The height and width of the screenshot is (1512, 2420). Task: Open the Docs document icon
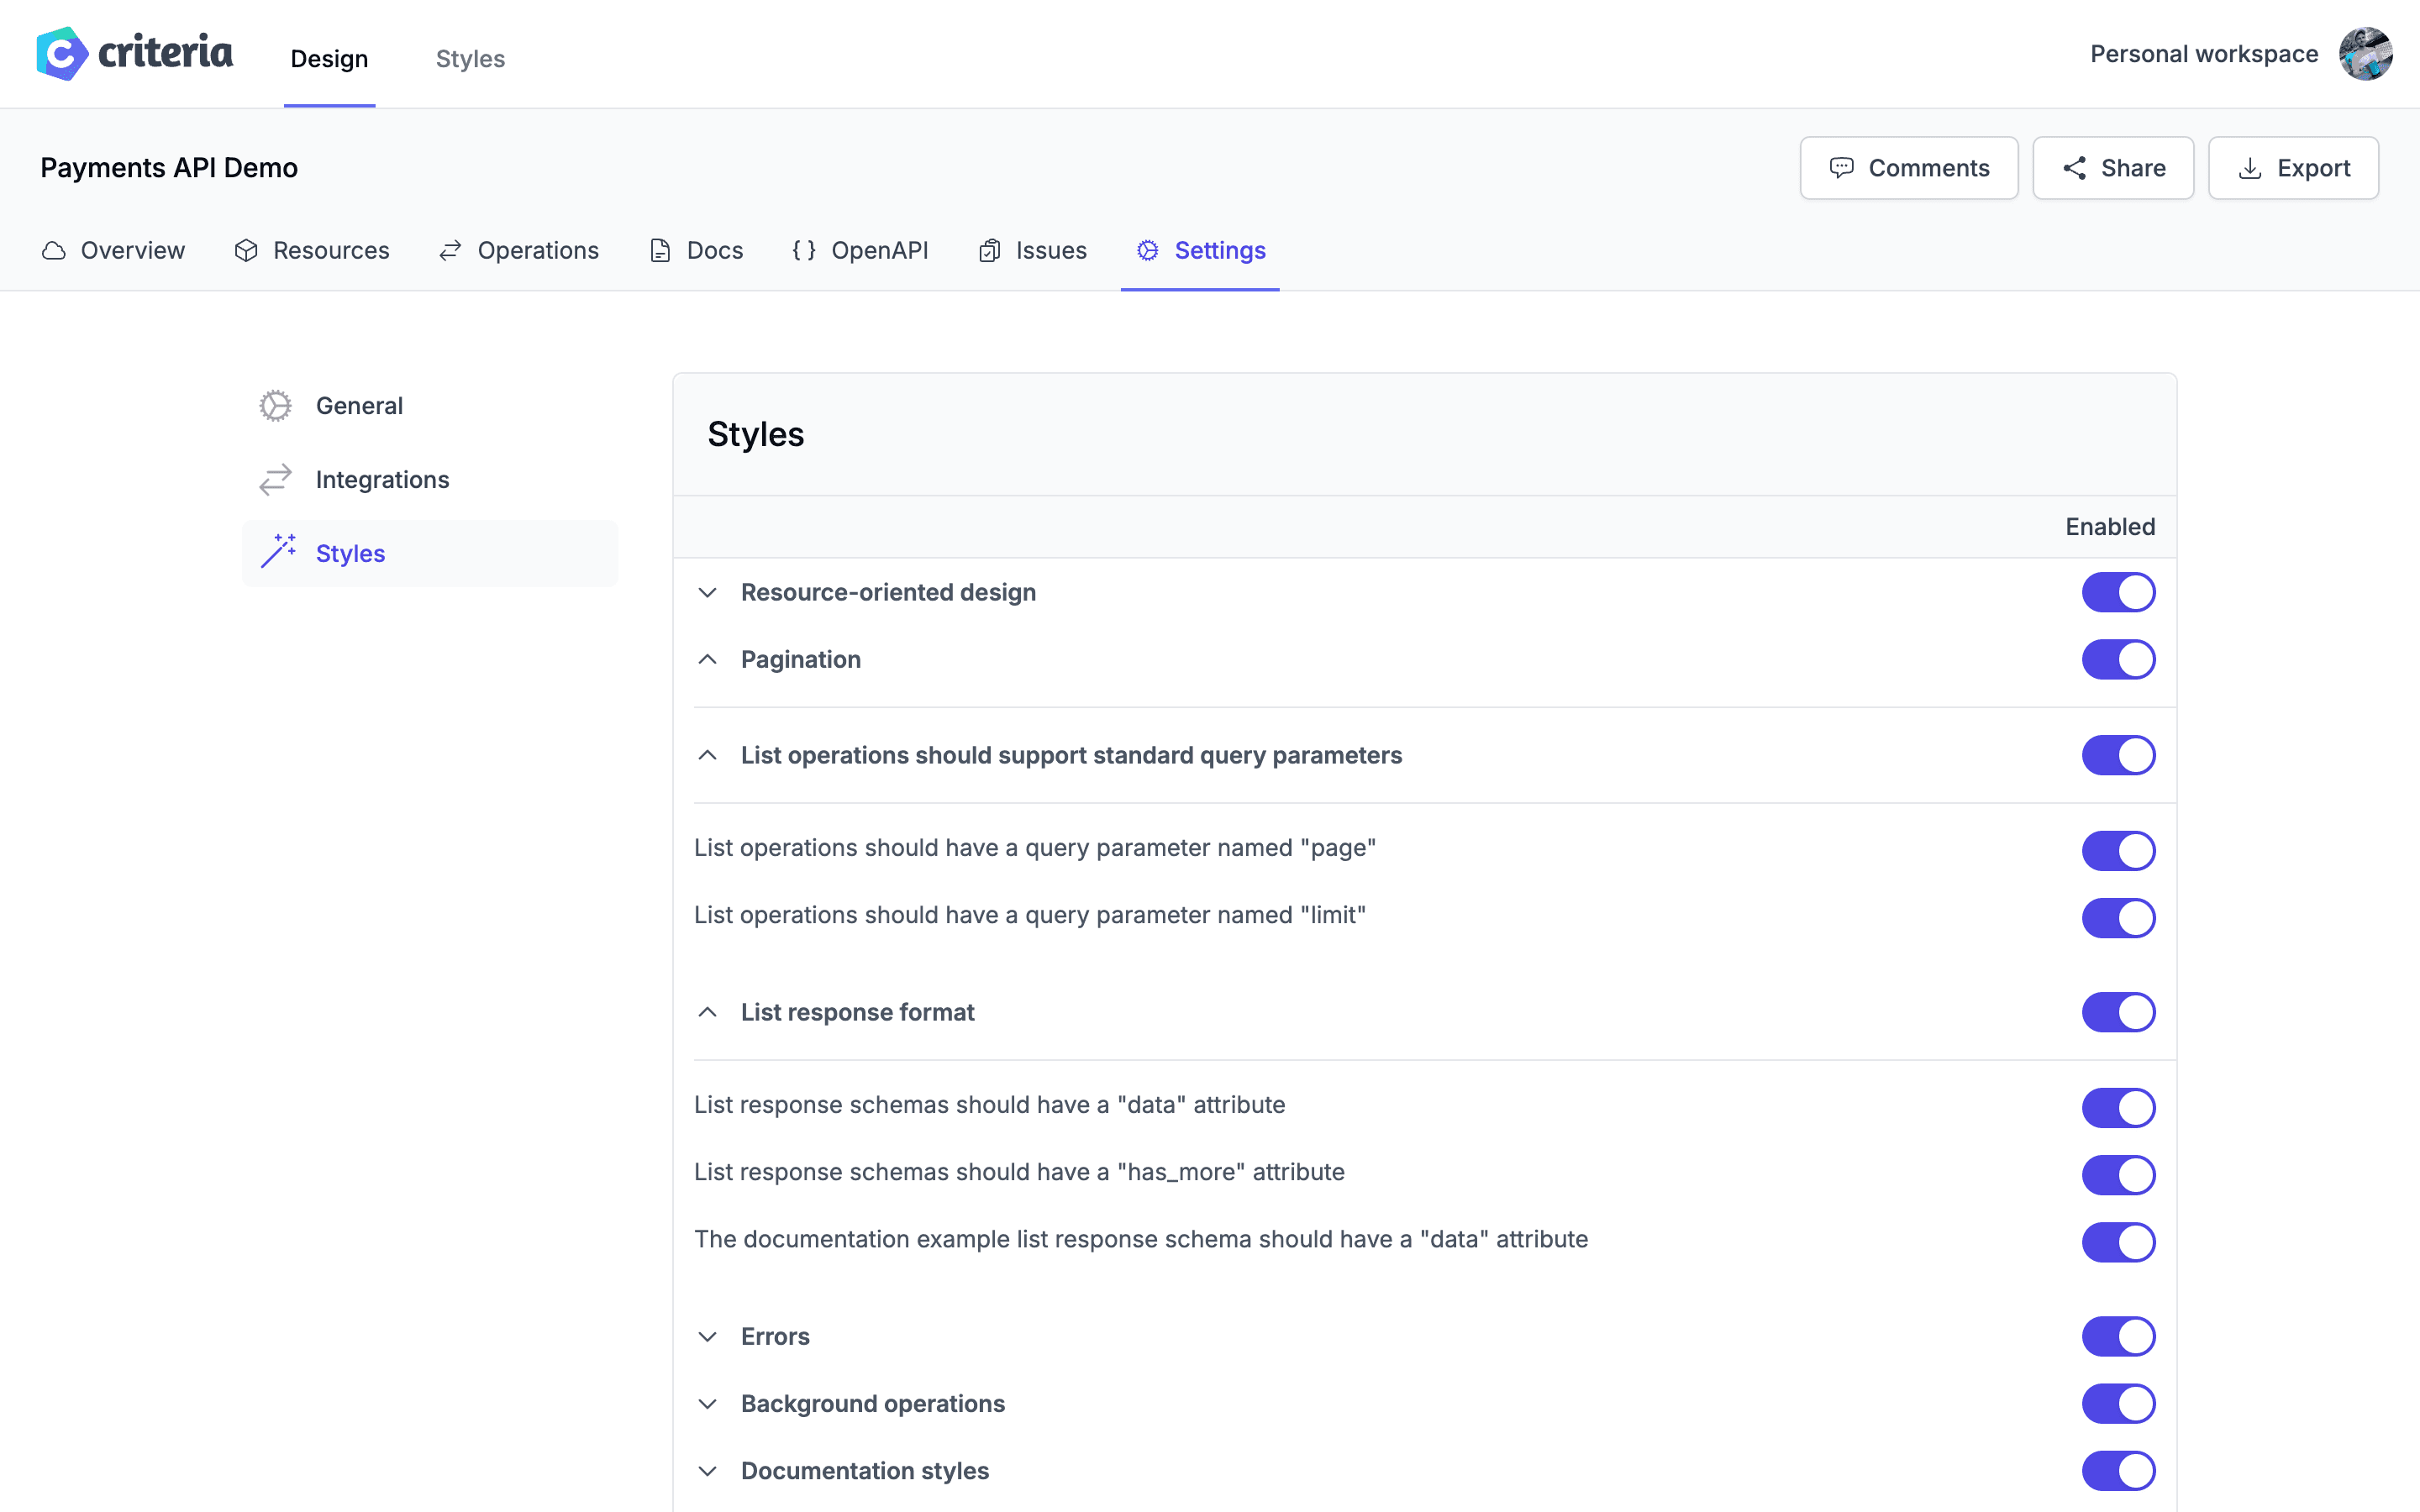pos(660,250)
